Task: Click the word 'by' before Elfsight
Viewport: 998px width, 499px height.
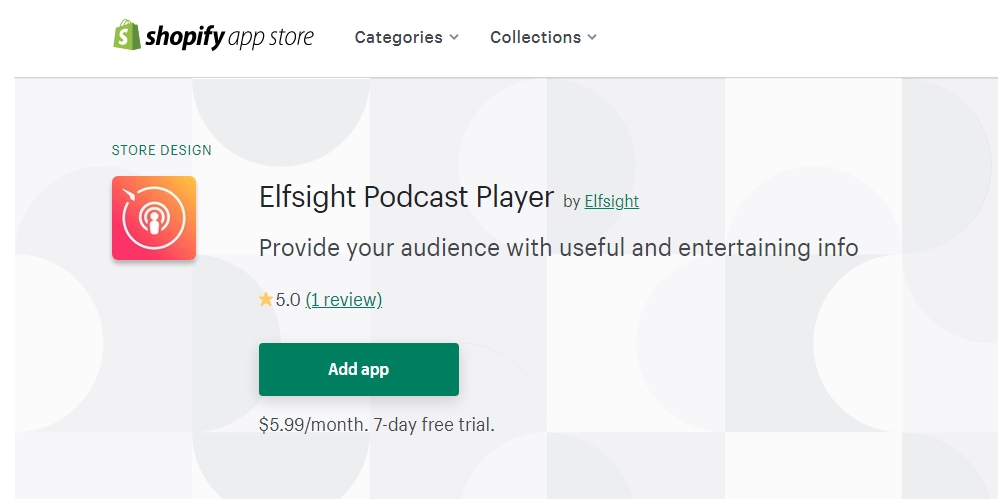Action: pos(572,202)
